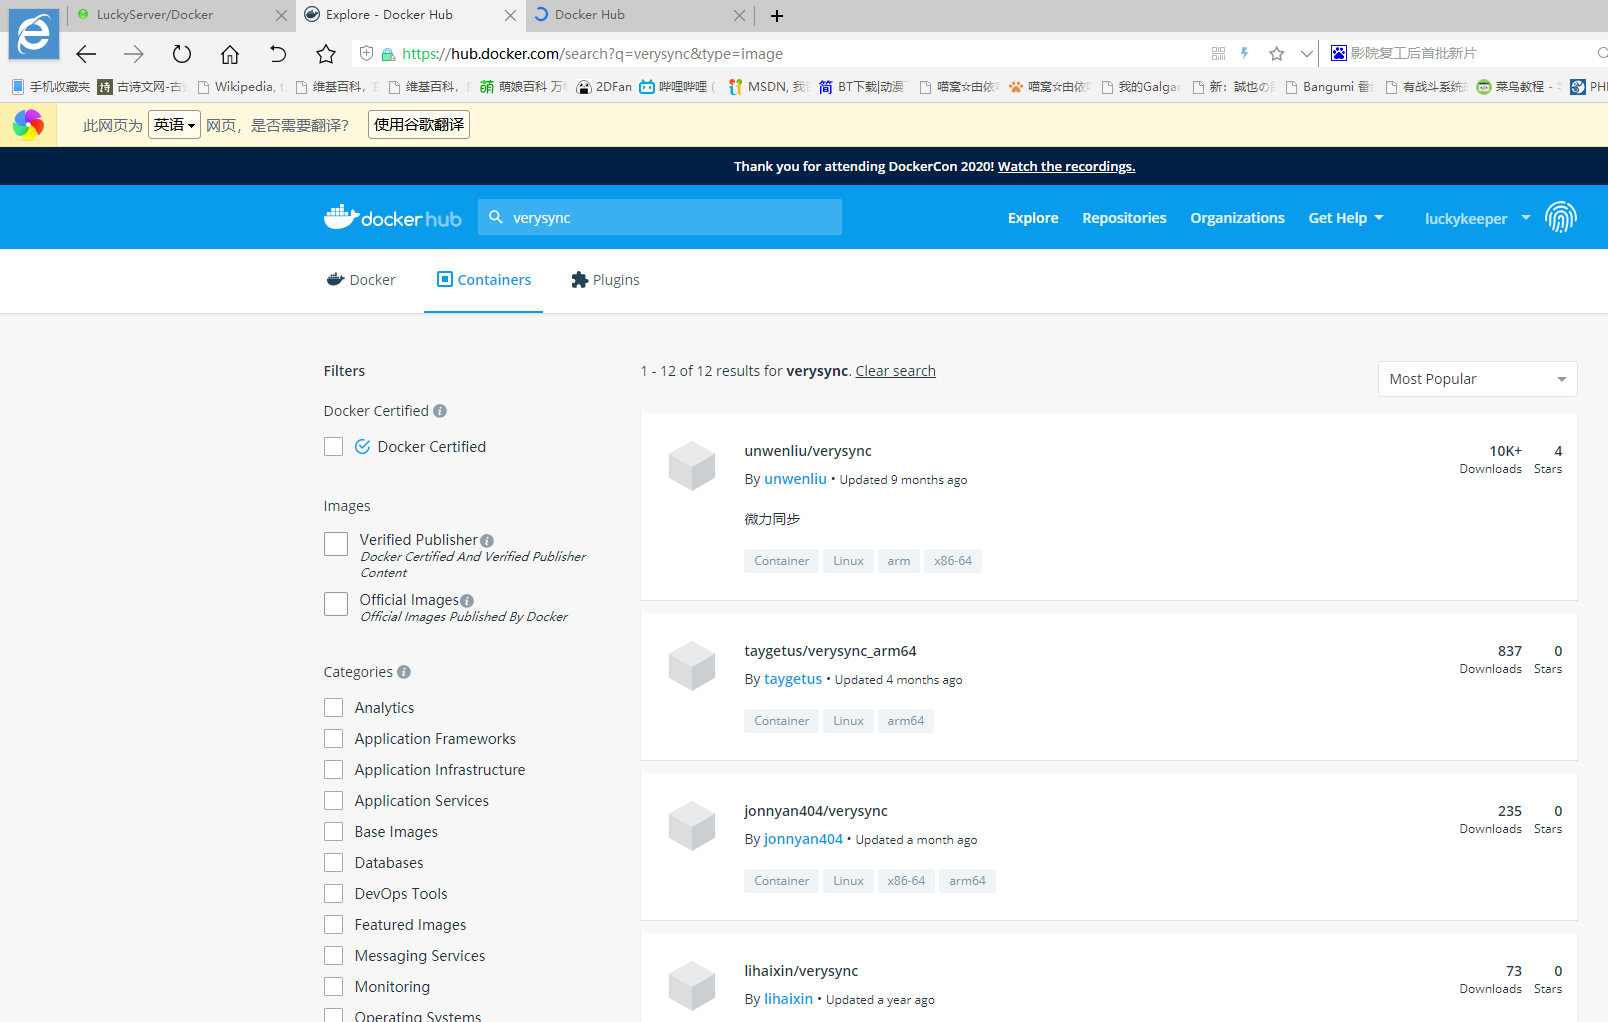
Task: Click the Categories info icon
Action: [404, 672]
